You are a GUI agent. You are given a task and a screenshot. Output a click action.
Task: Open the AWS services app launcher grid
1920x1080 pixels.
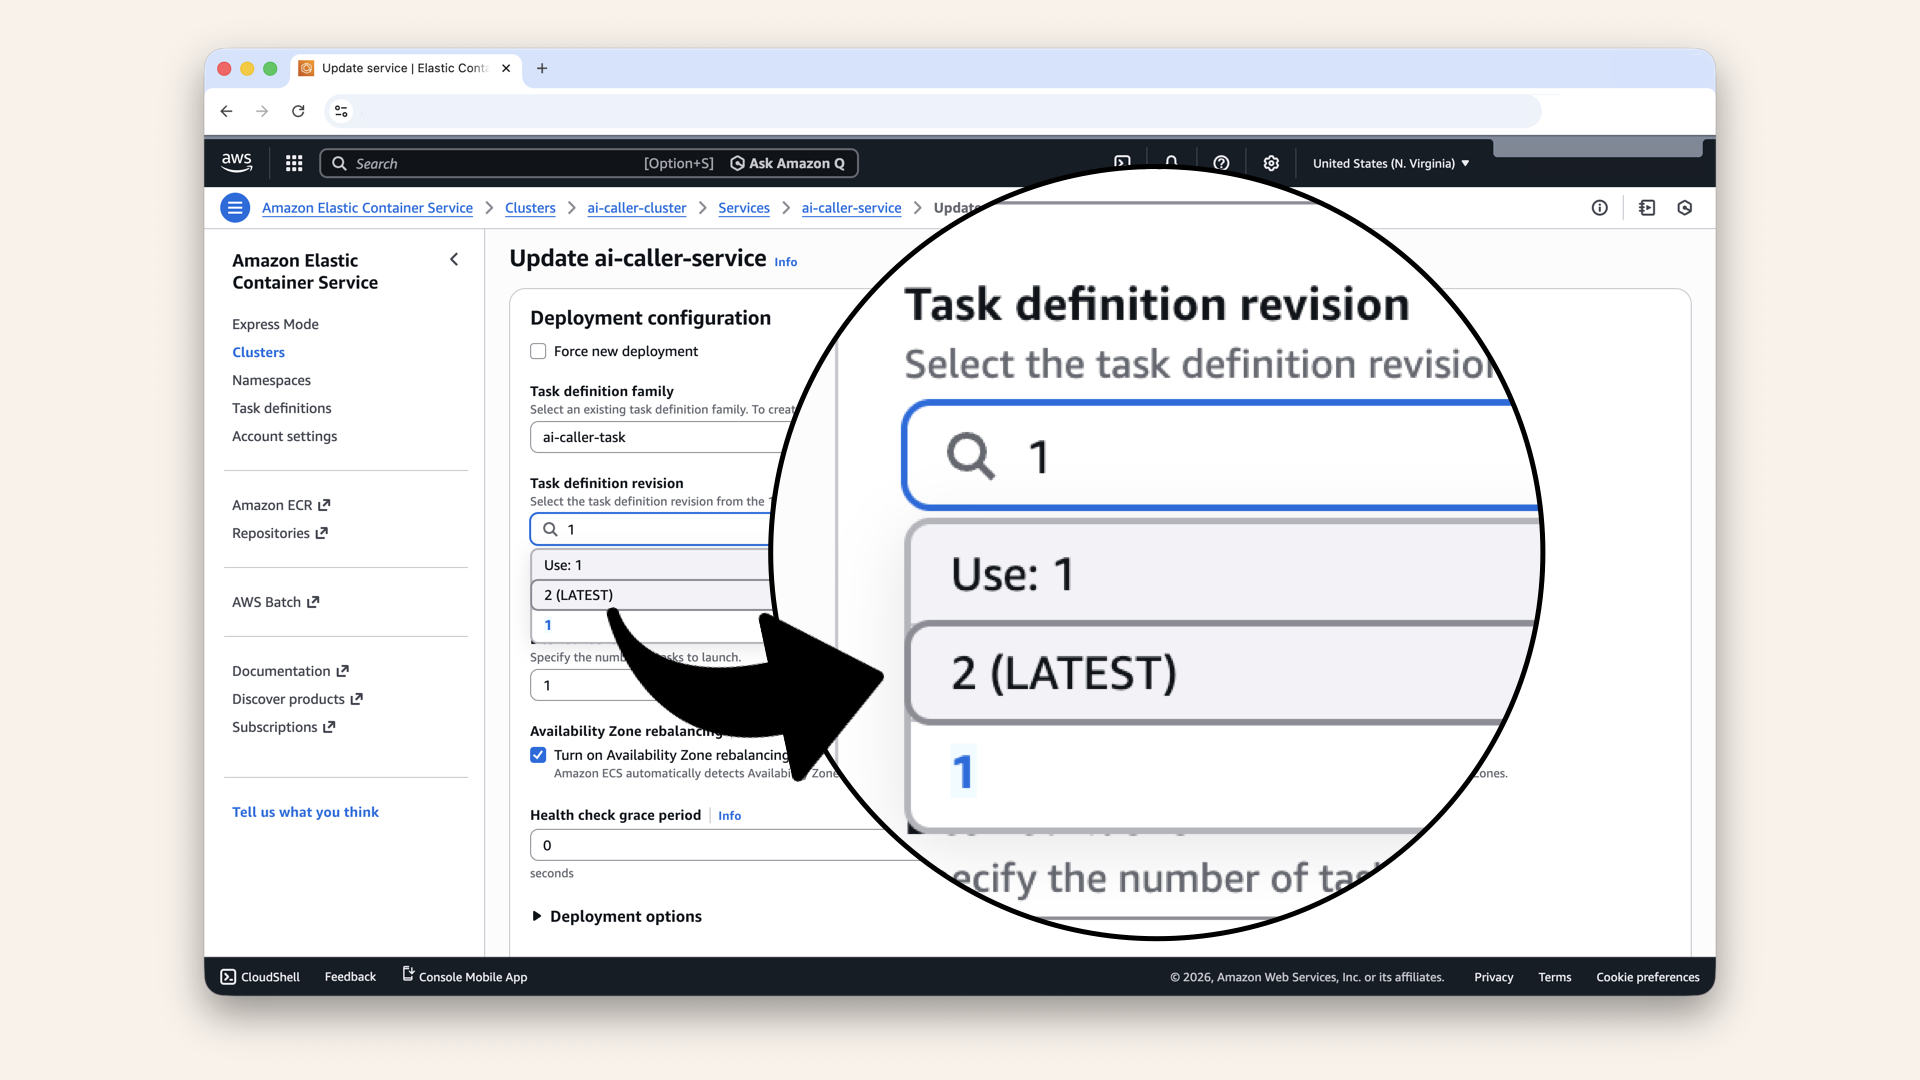coord(293,163)
